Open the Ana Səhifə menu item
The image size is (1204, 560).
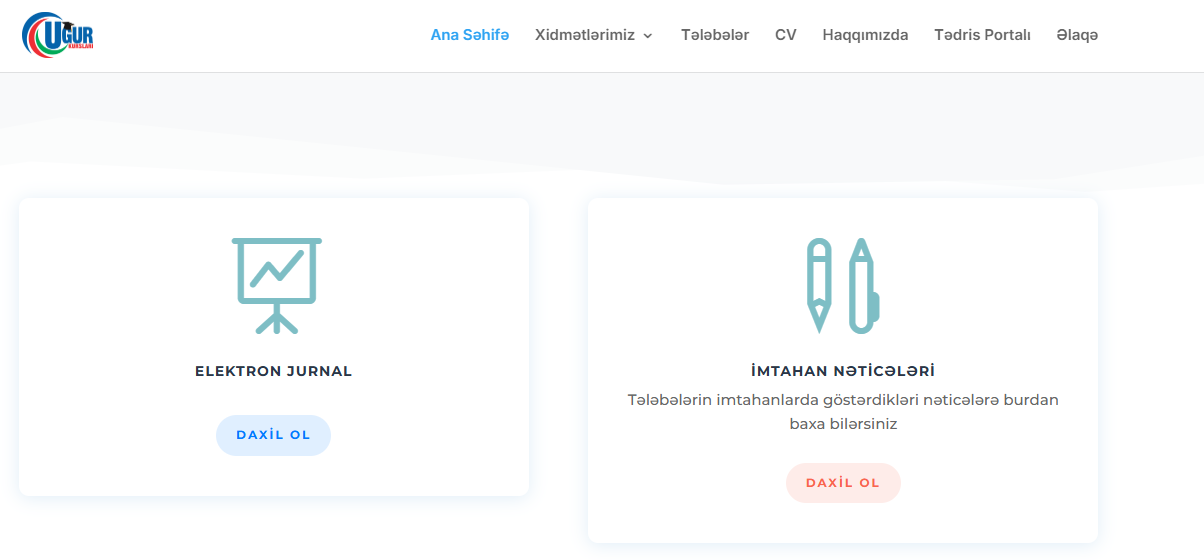pos(470,35)
